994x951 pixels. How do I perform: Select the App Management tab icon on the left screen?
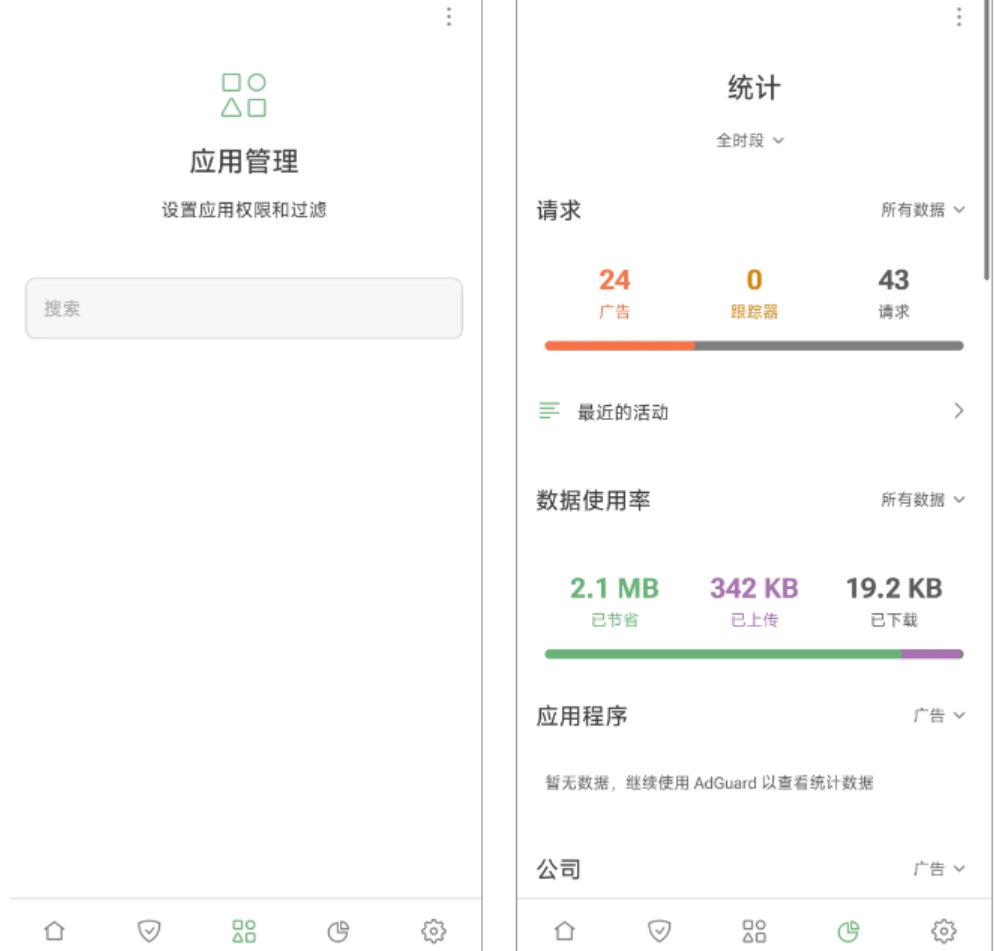click(244, 931)
